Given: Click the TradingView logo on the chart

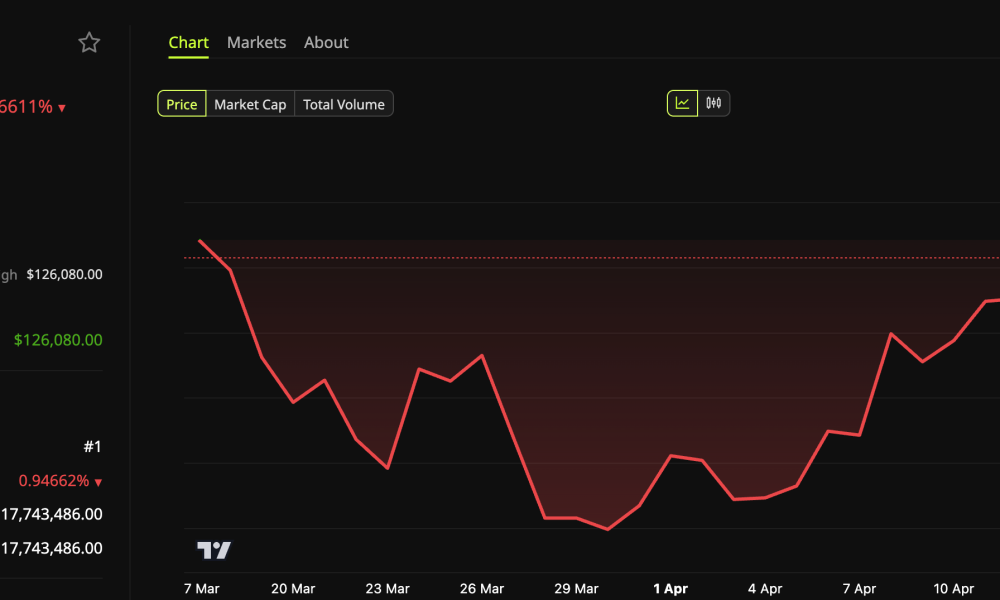Looking at the screenshot, I should point(213,549).
